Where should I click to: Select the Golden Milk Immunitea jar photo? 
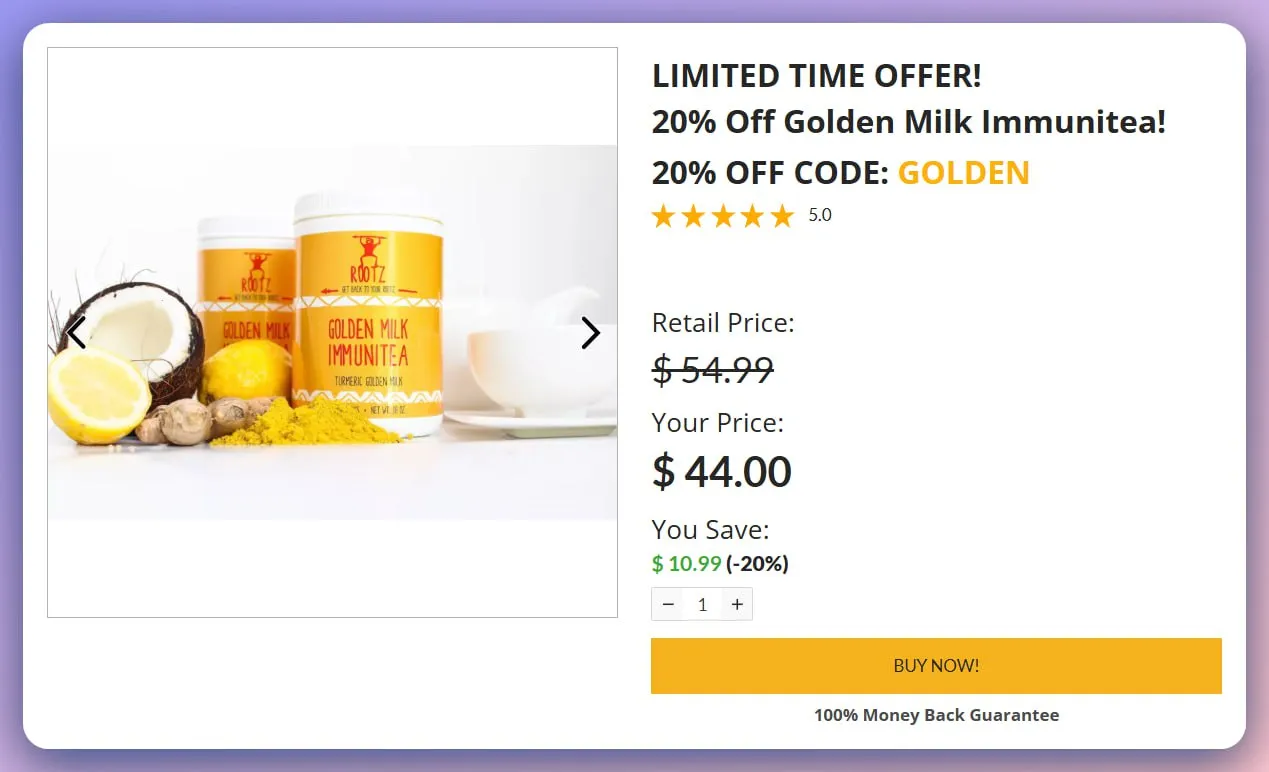[368, 320]
